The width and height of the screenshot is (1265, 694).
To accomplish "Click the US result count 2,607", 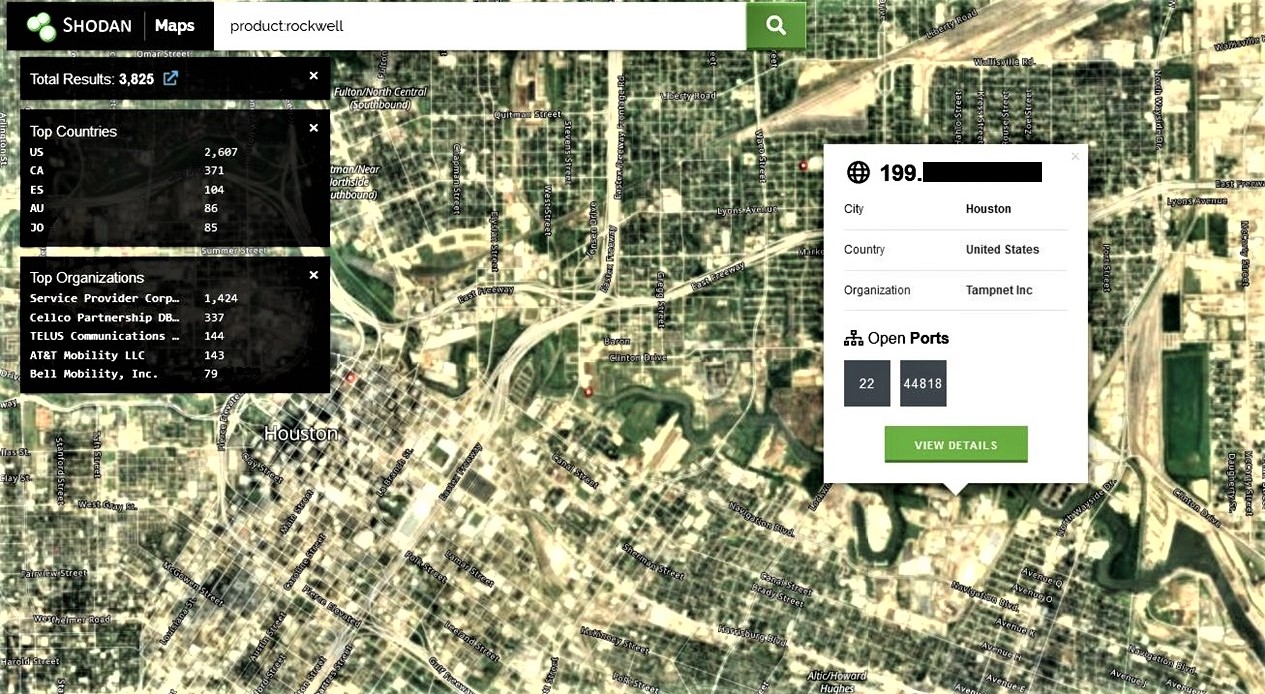I will pyautogui.click(x=221, y=152).
